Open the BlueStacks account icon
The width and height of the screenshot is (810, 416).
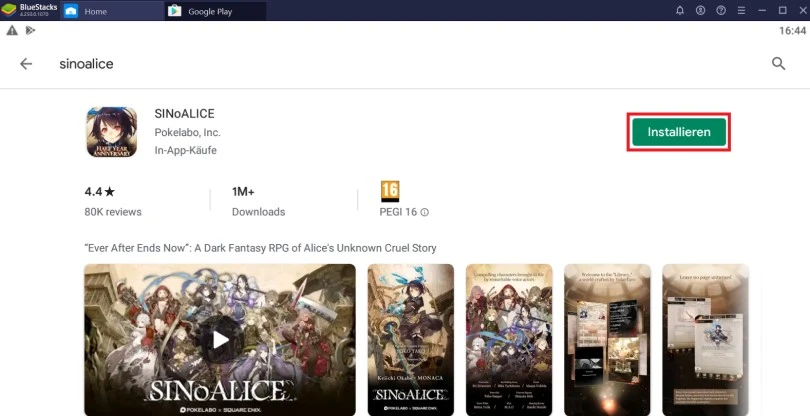coord(700,10)
